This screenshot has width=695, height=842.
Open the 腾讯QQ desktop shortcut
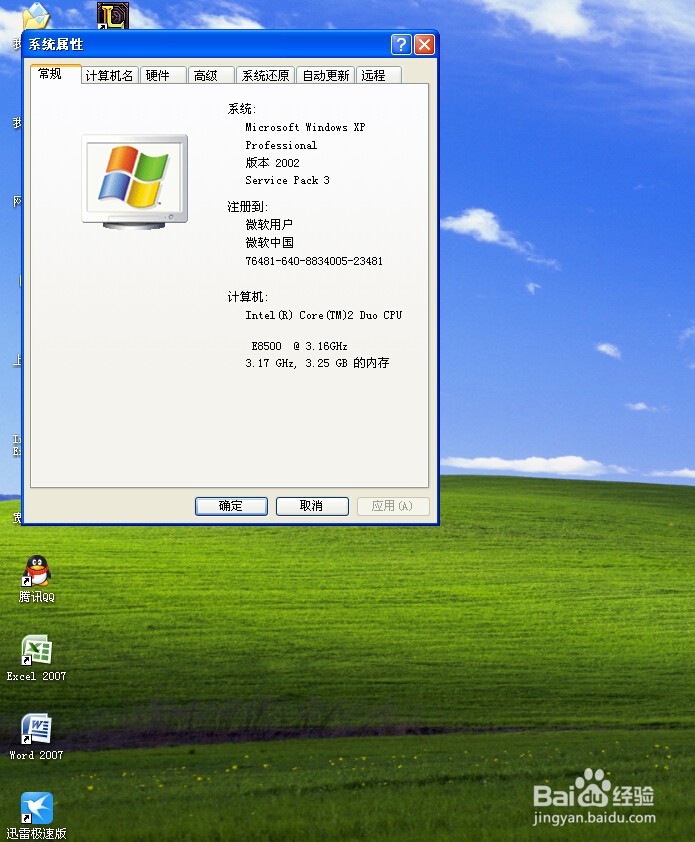click(37, 577)
